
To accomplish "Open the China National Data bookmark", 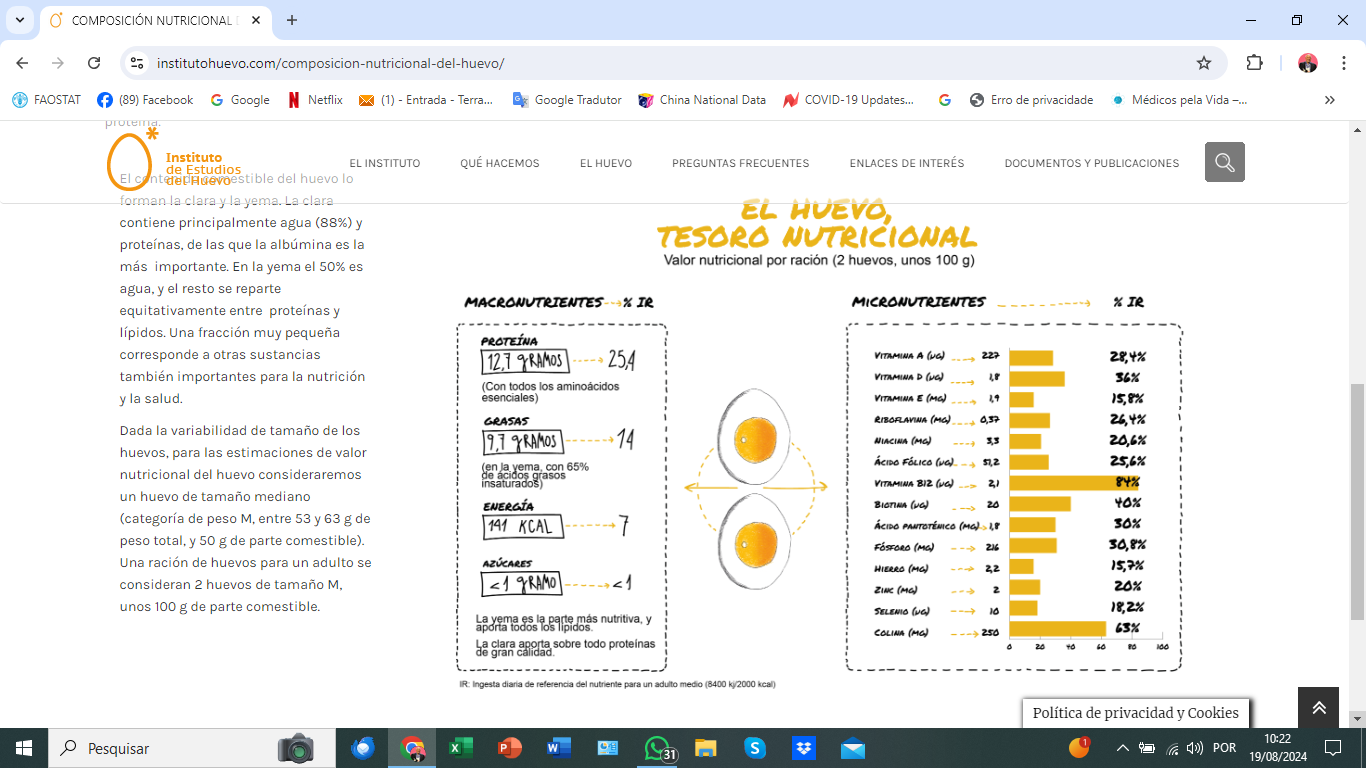I will (x=702, y=100).
